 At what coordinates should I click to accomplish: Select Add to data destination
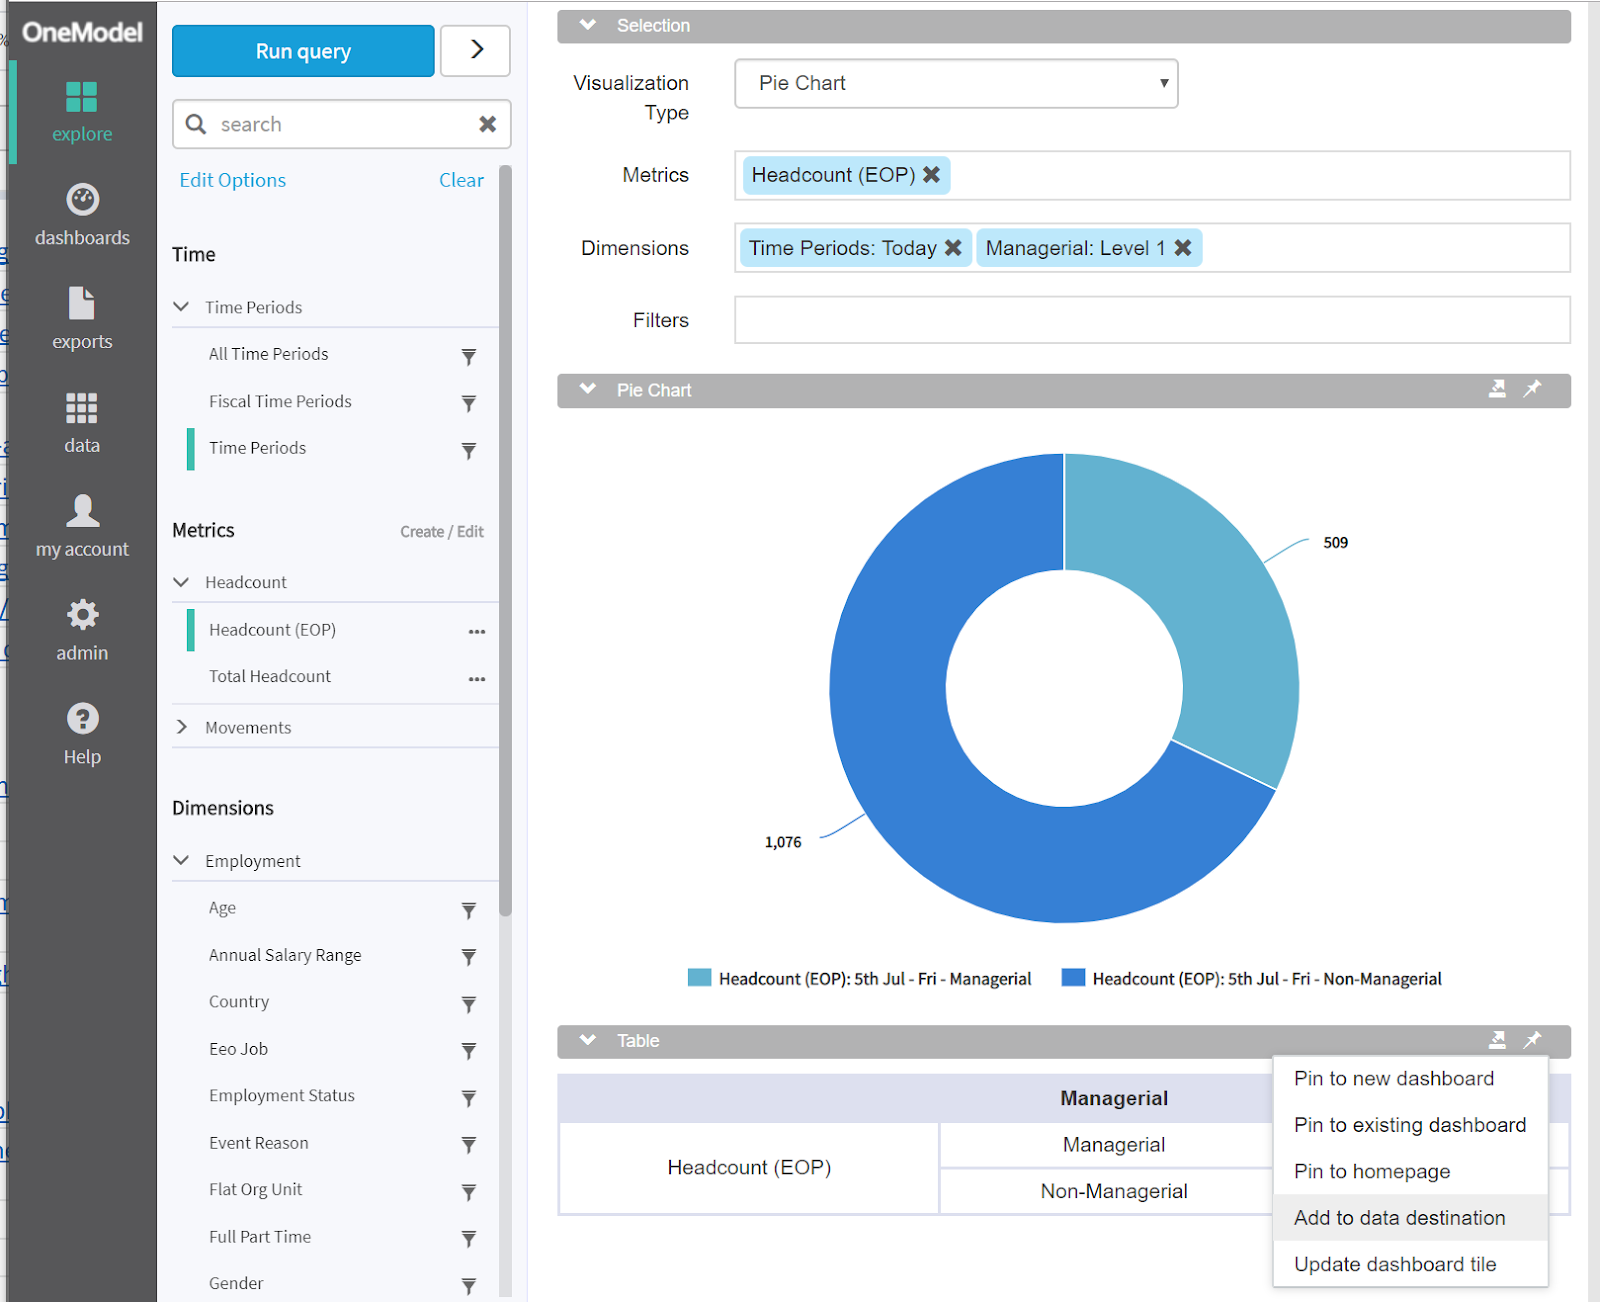1399,1218
